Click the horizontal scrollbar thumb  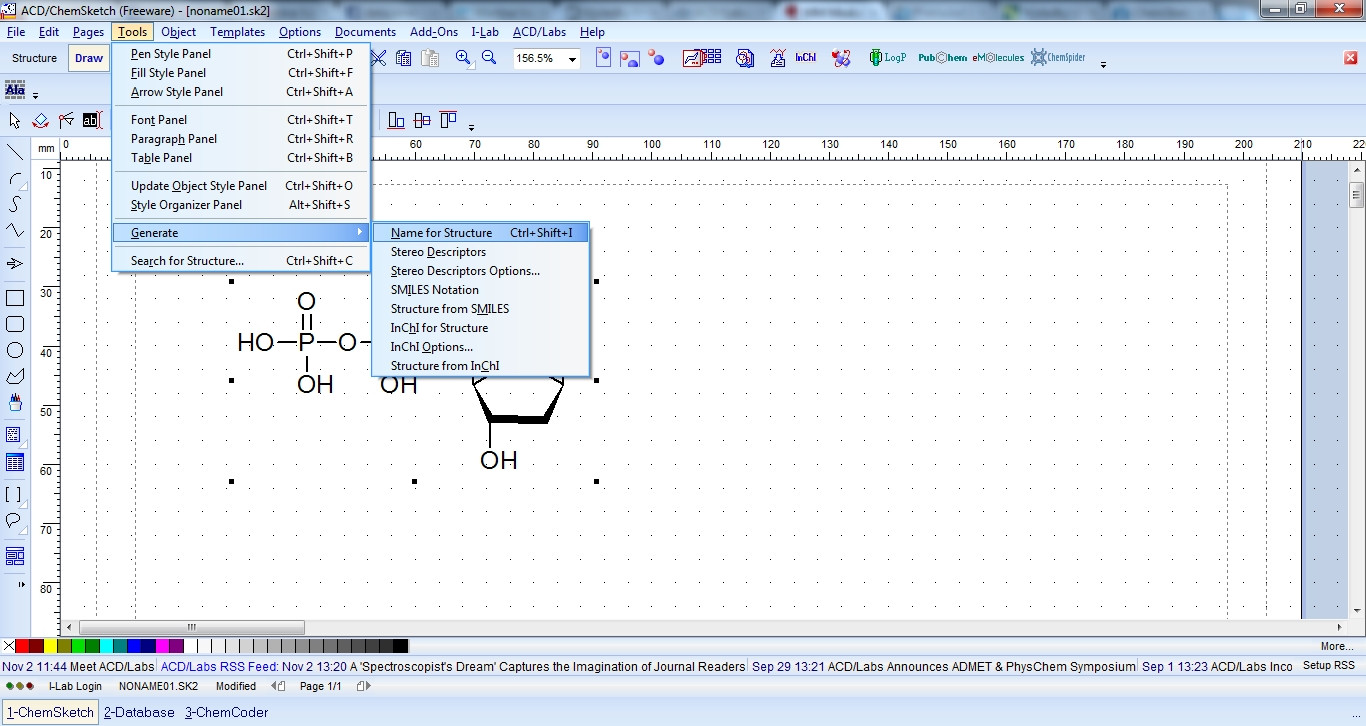(x=190, y=628)
